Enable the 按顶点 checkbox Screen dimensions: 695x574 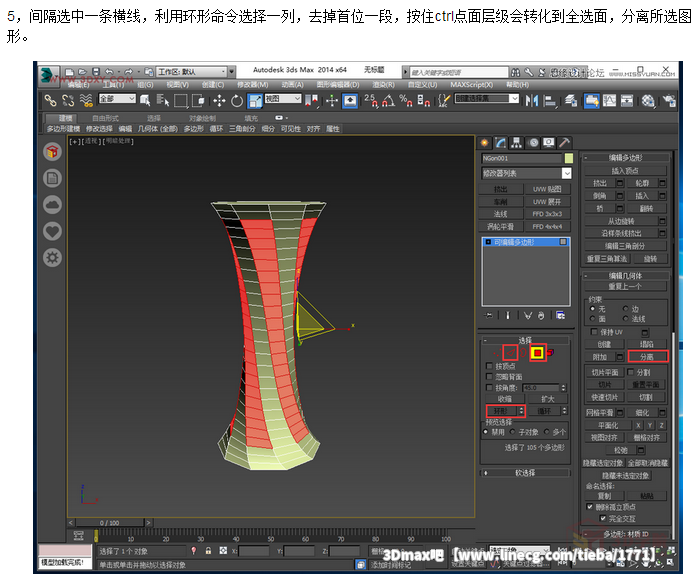[489, 366]
